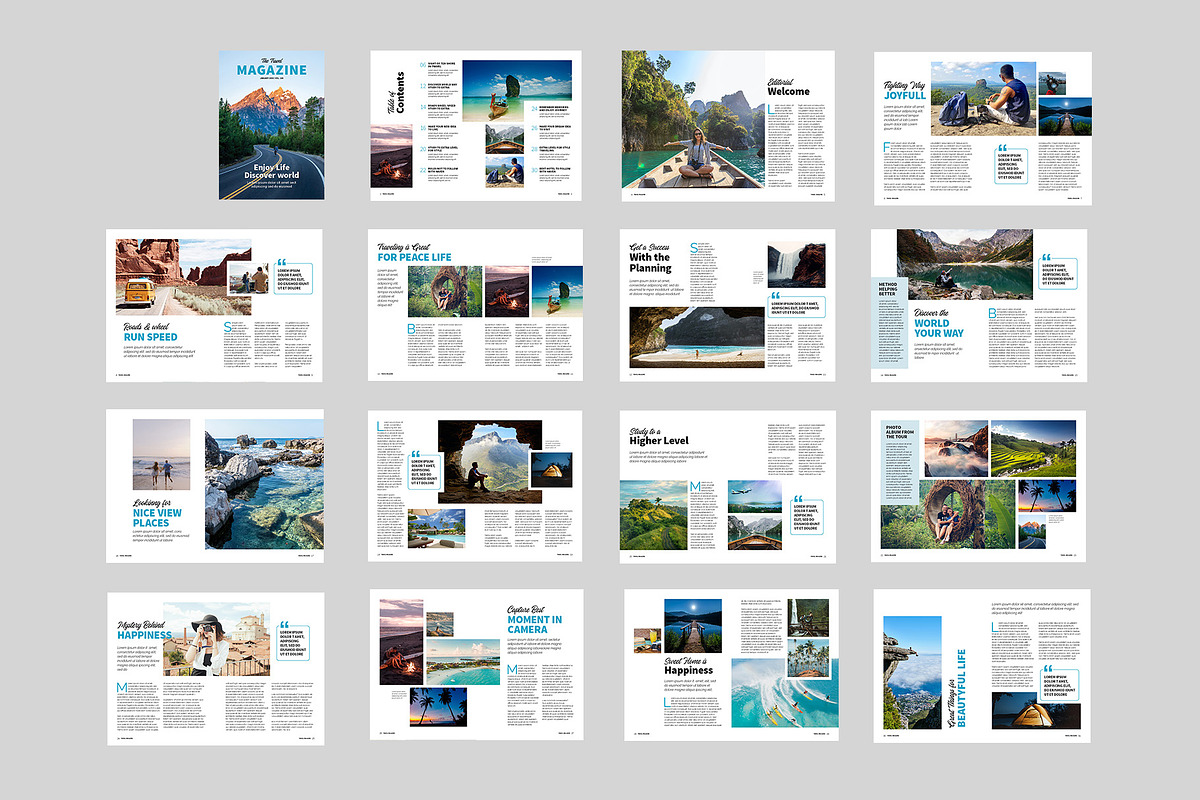Select the turquoise beach aerial photo
Viewport: 1200px width, 800px height.
point(463,662)
